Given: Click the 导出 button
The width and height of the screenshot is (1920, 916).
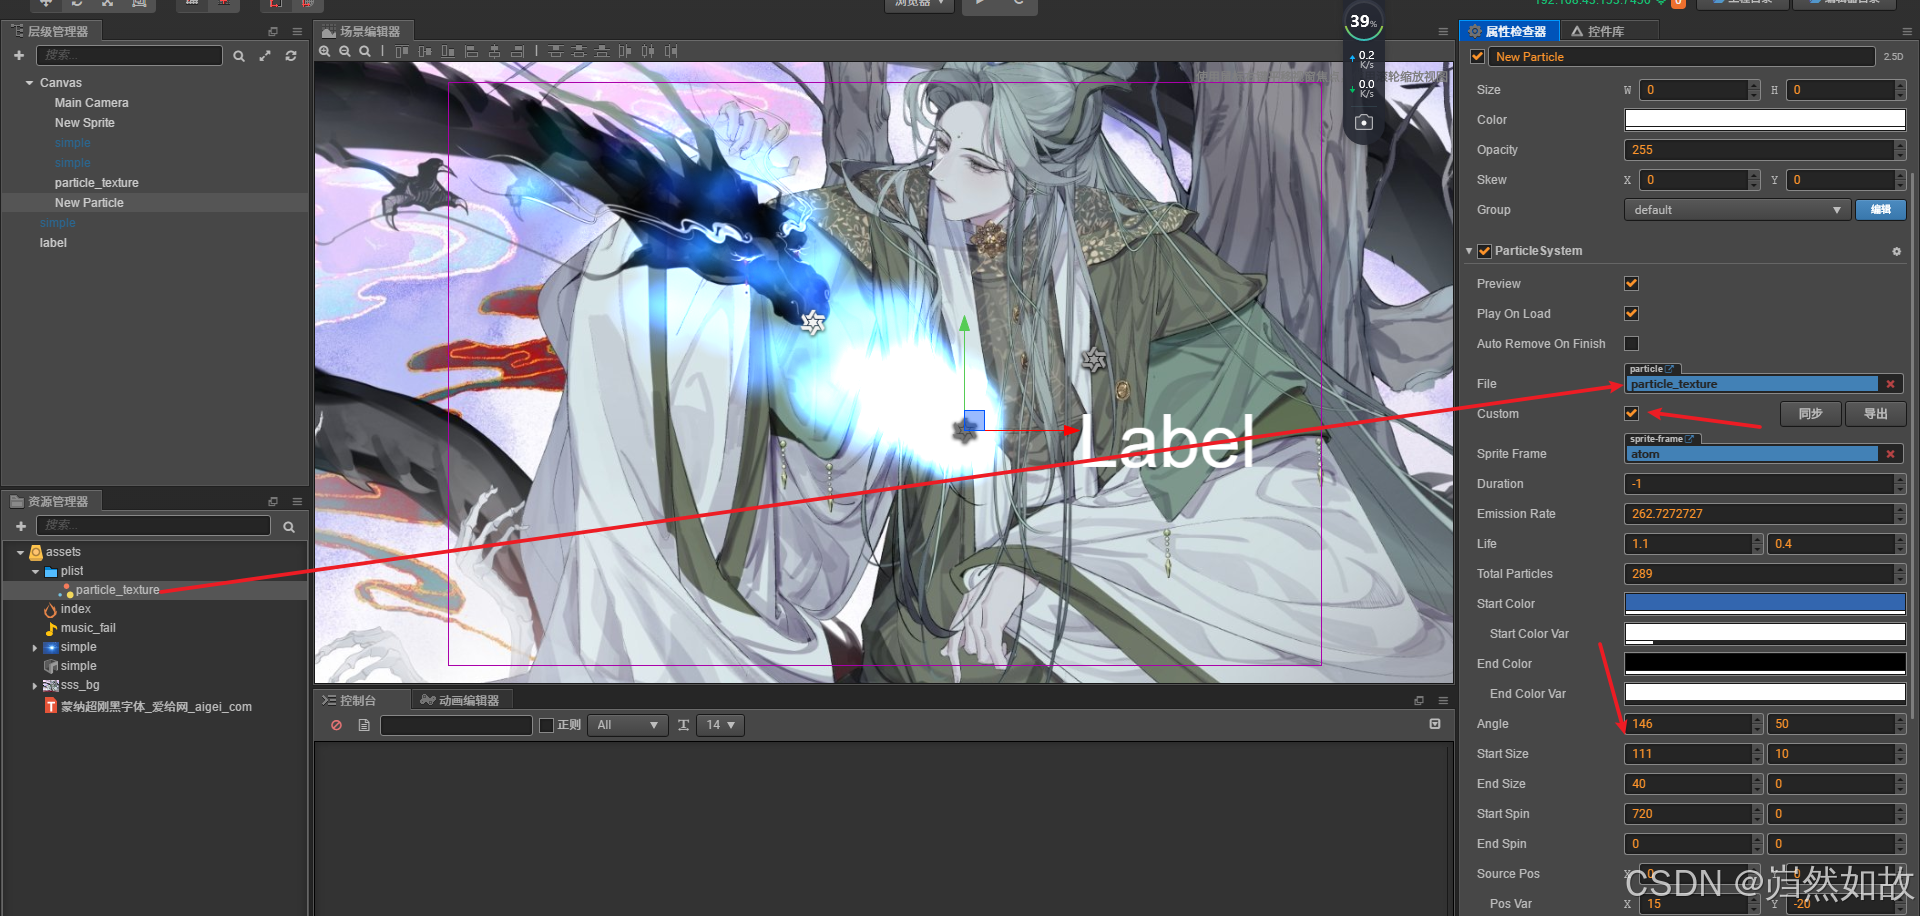Looking at the screenshot, I should pyautogui.click(x=1876, y=414).
